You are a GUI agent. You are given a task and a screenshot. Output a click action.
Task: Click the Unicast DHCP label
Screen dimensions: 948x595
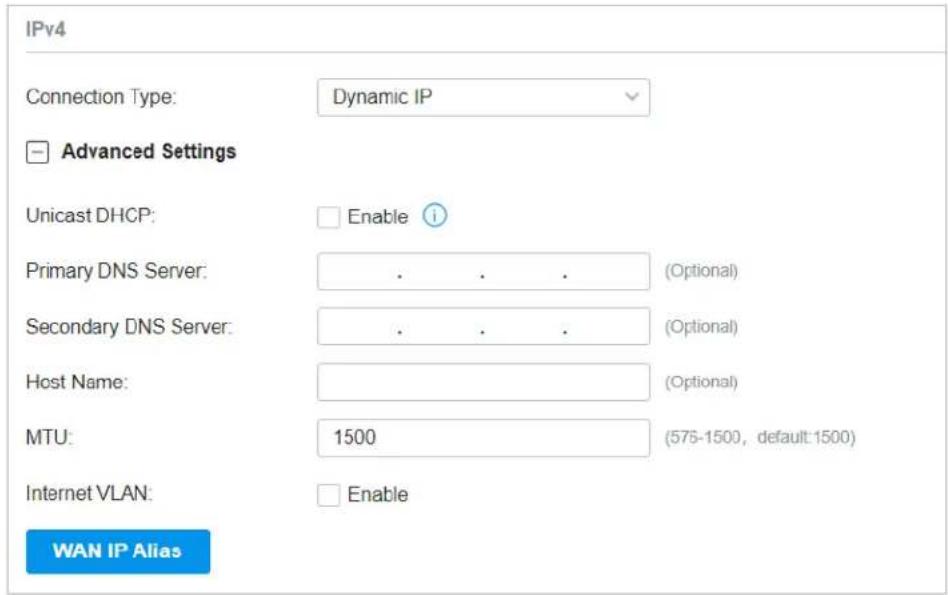(x=91, y=215)
